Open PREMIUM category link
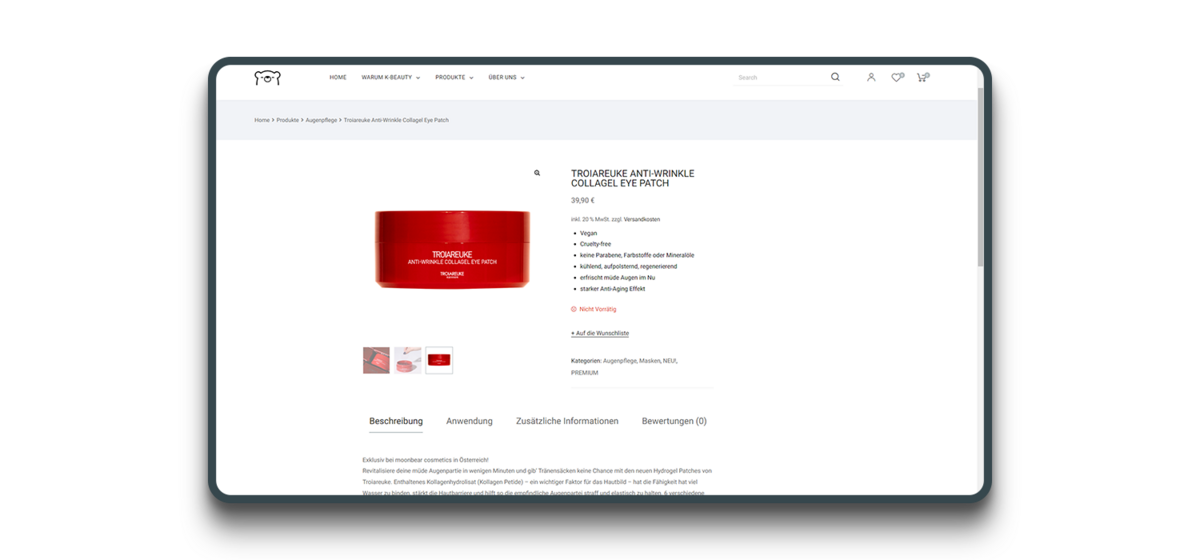Image resolution: width=1200 pixels, height=560 pixels. coord(585,372)
